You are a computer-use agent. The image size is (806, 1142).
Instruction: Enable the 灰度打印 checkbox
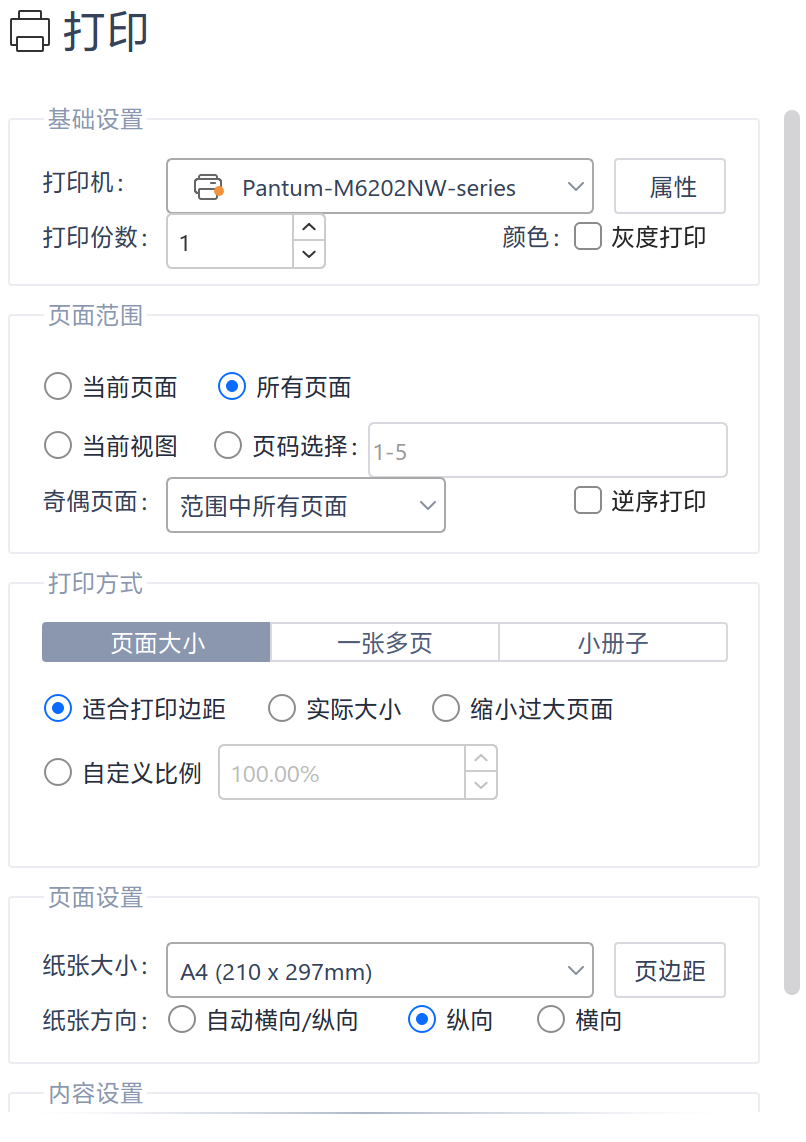[x=588, y=237]
